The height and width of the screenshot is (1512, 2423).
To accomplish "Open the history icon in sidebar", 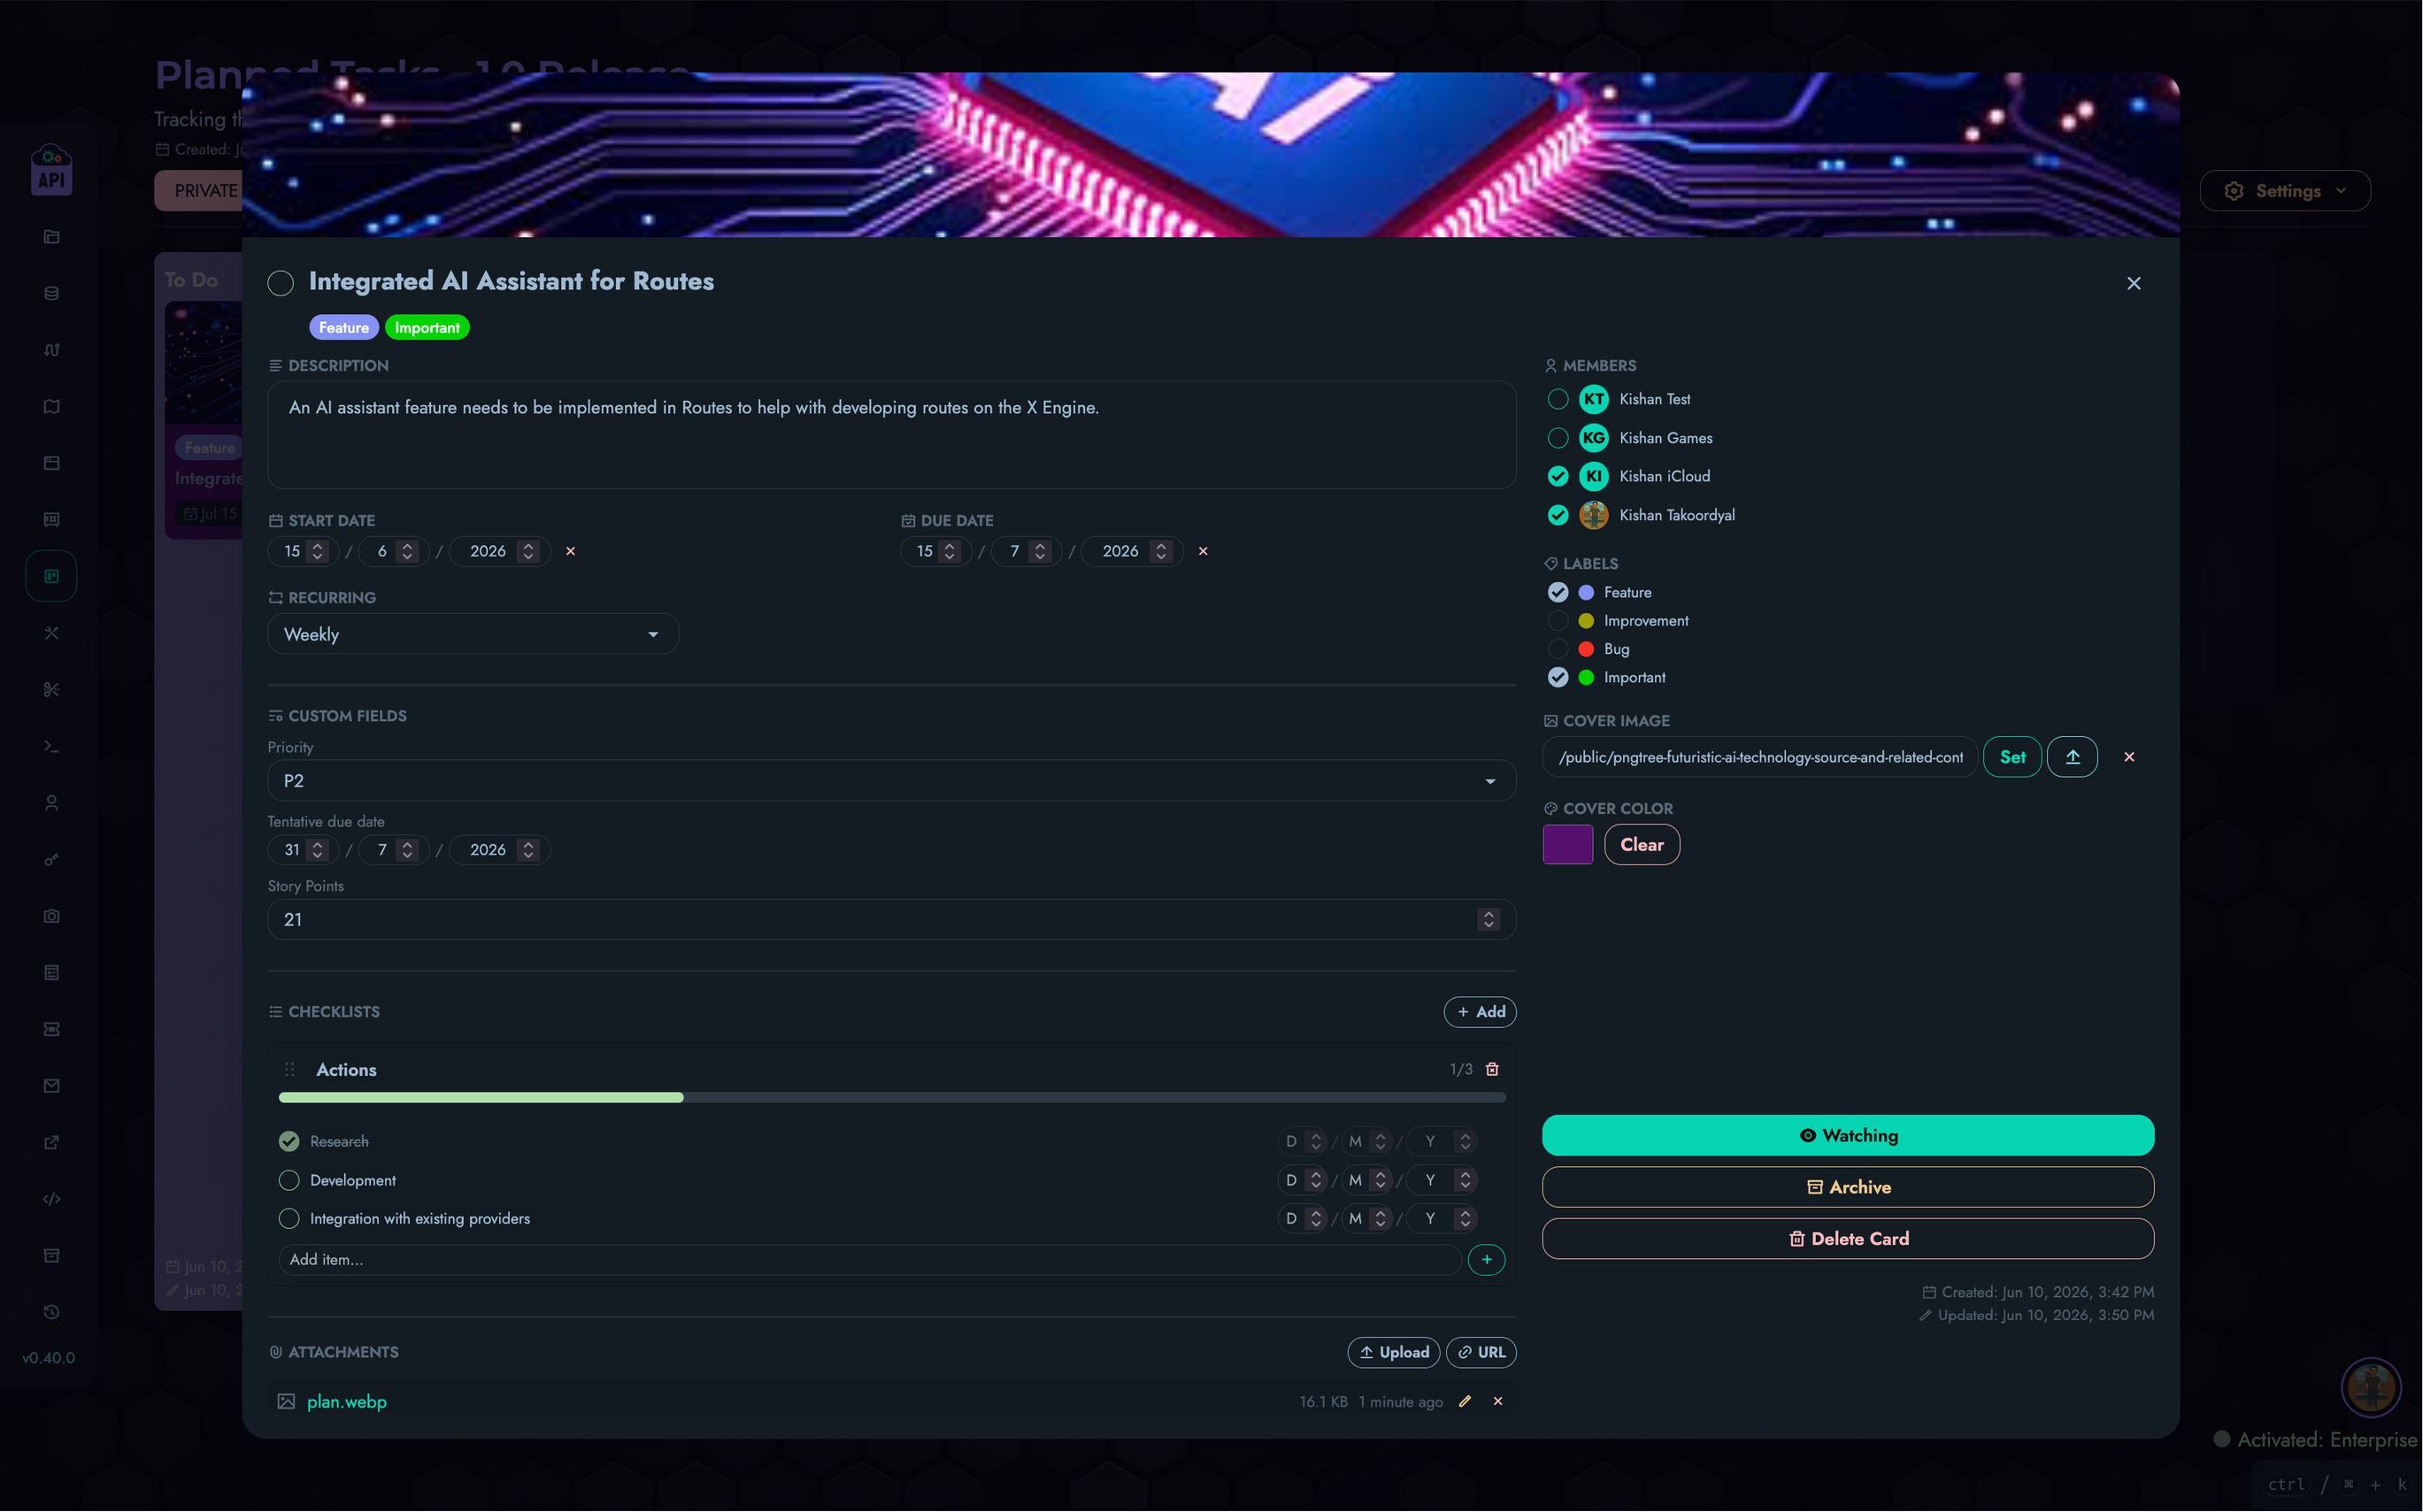I will coord(51,1312).
